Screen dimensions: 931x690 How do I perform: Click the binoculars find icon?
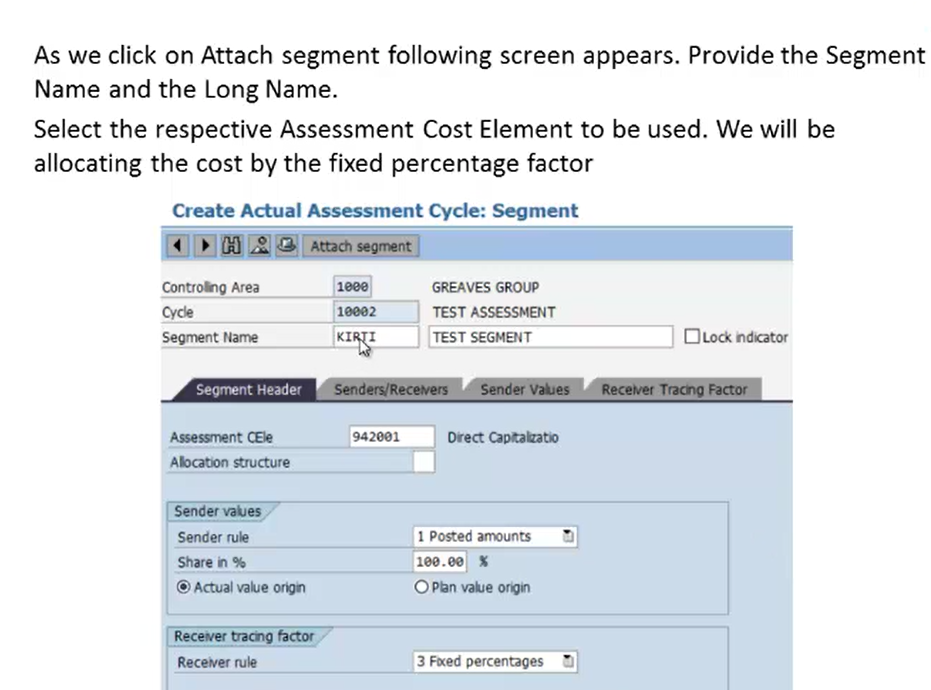pyautogui.click(x=232, y=245)
